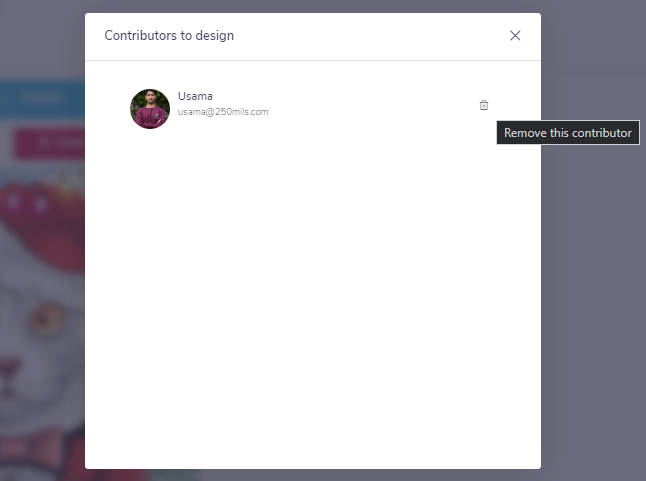Screen dimensions: 646x481
Task: Click the Usama contributor row
Action: tap(310, 109)
